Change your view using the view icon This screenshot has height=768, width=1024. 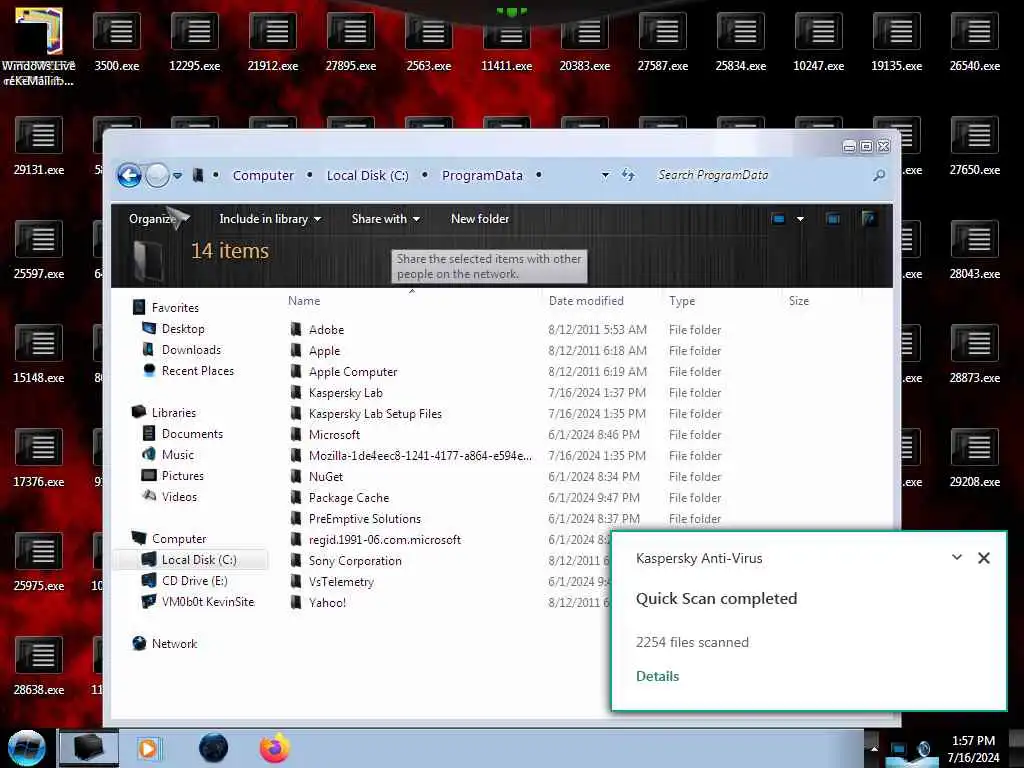[778, 219]
